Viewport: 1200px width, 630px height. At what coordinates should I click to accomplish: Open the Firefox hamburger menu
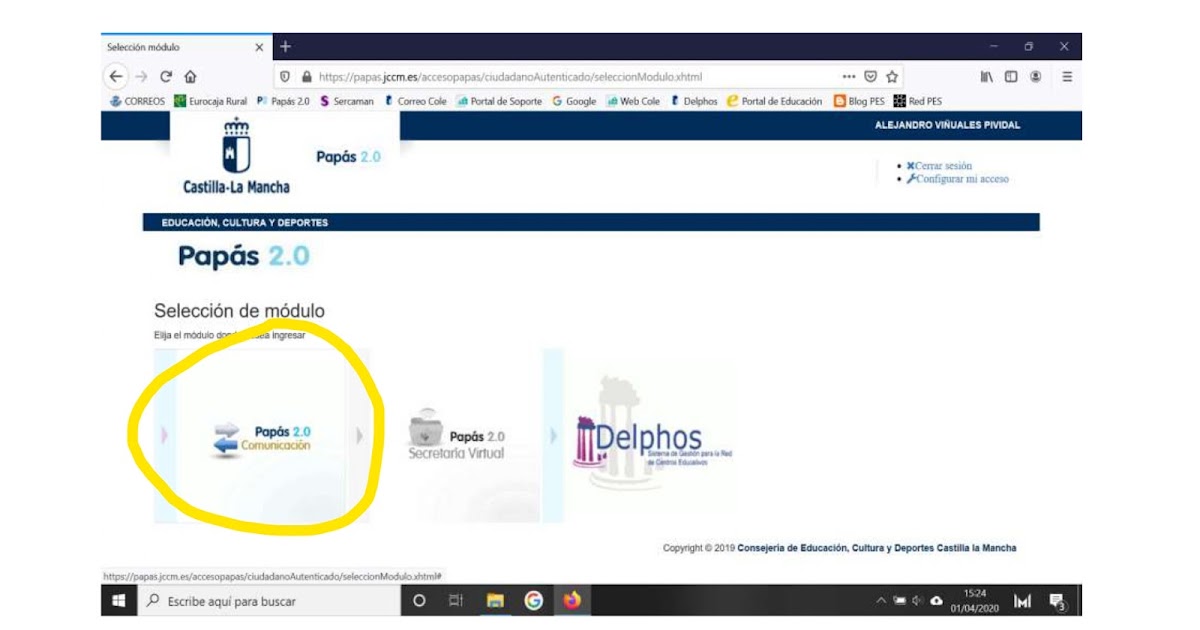coord(1067,76)
